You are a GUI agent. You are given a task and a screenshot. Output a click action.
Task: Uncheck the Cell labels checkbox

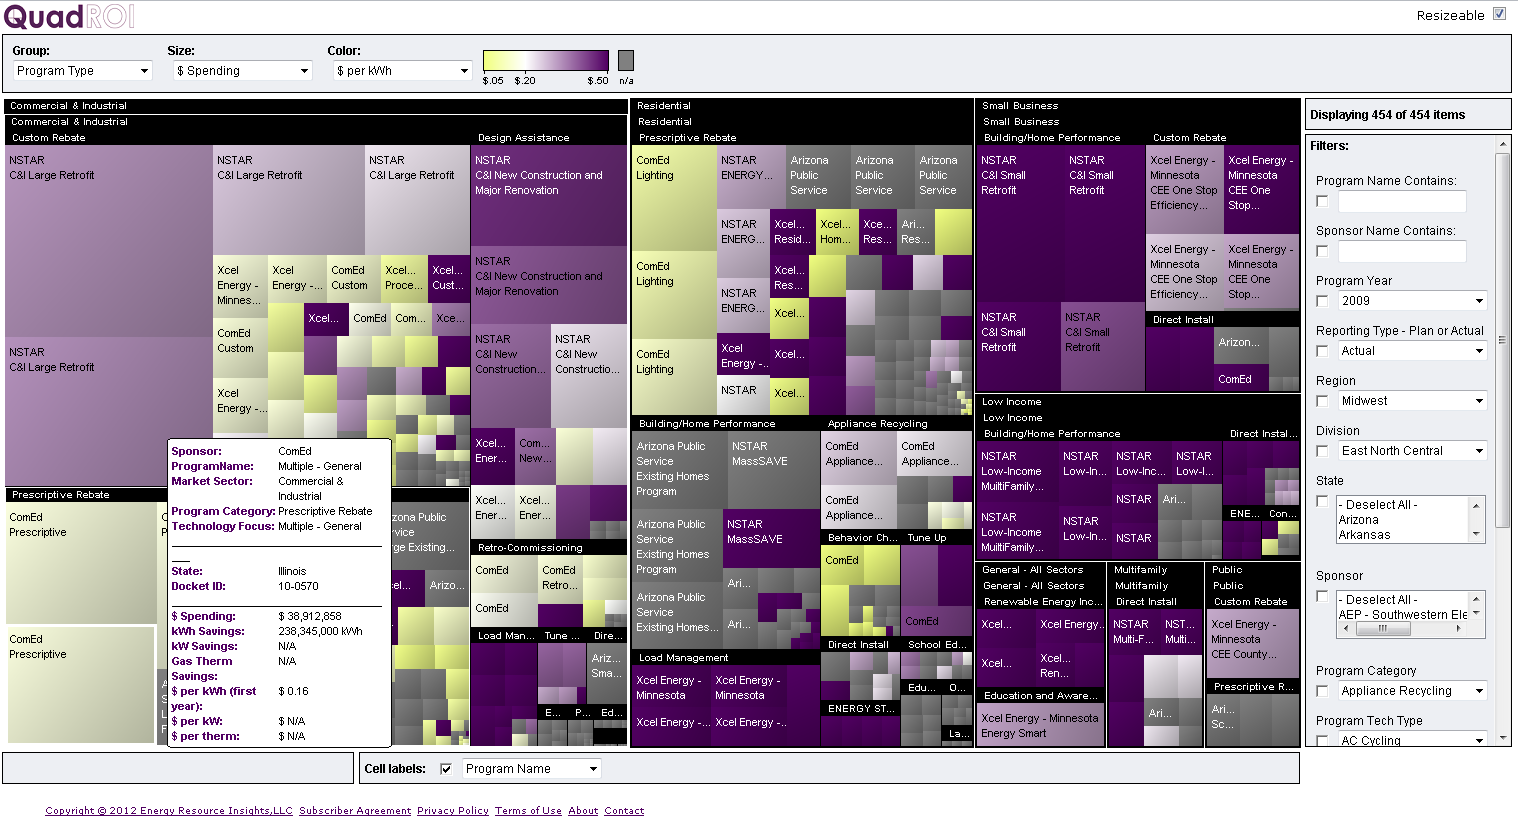[446, 769]
